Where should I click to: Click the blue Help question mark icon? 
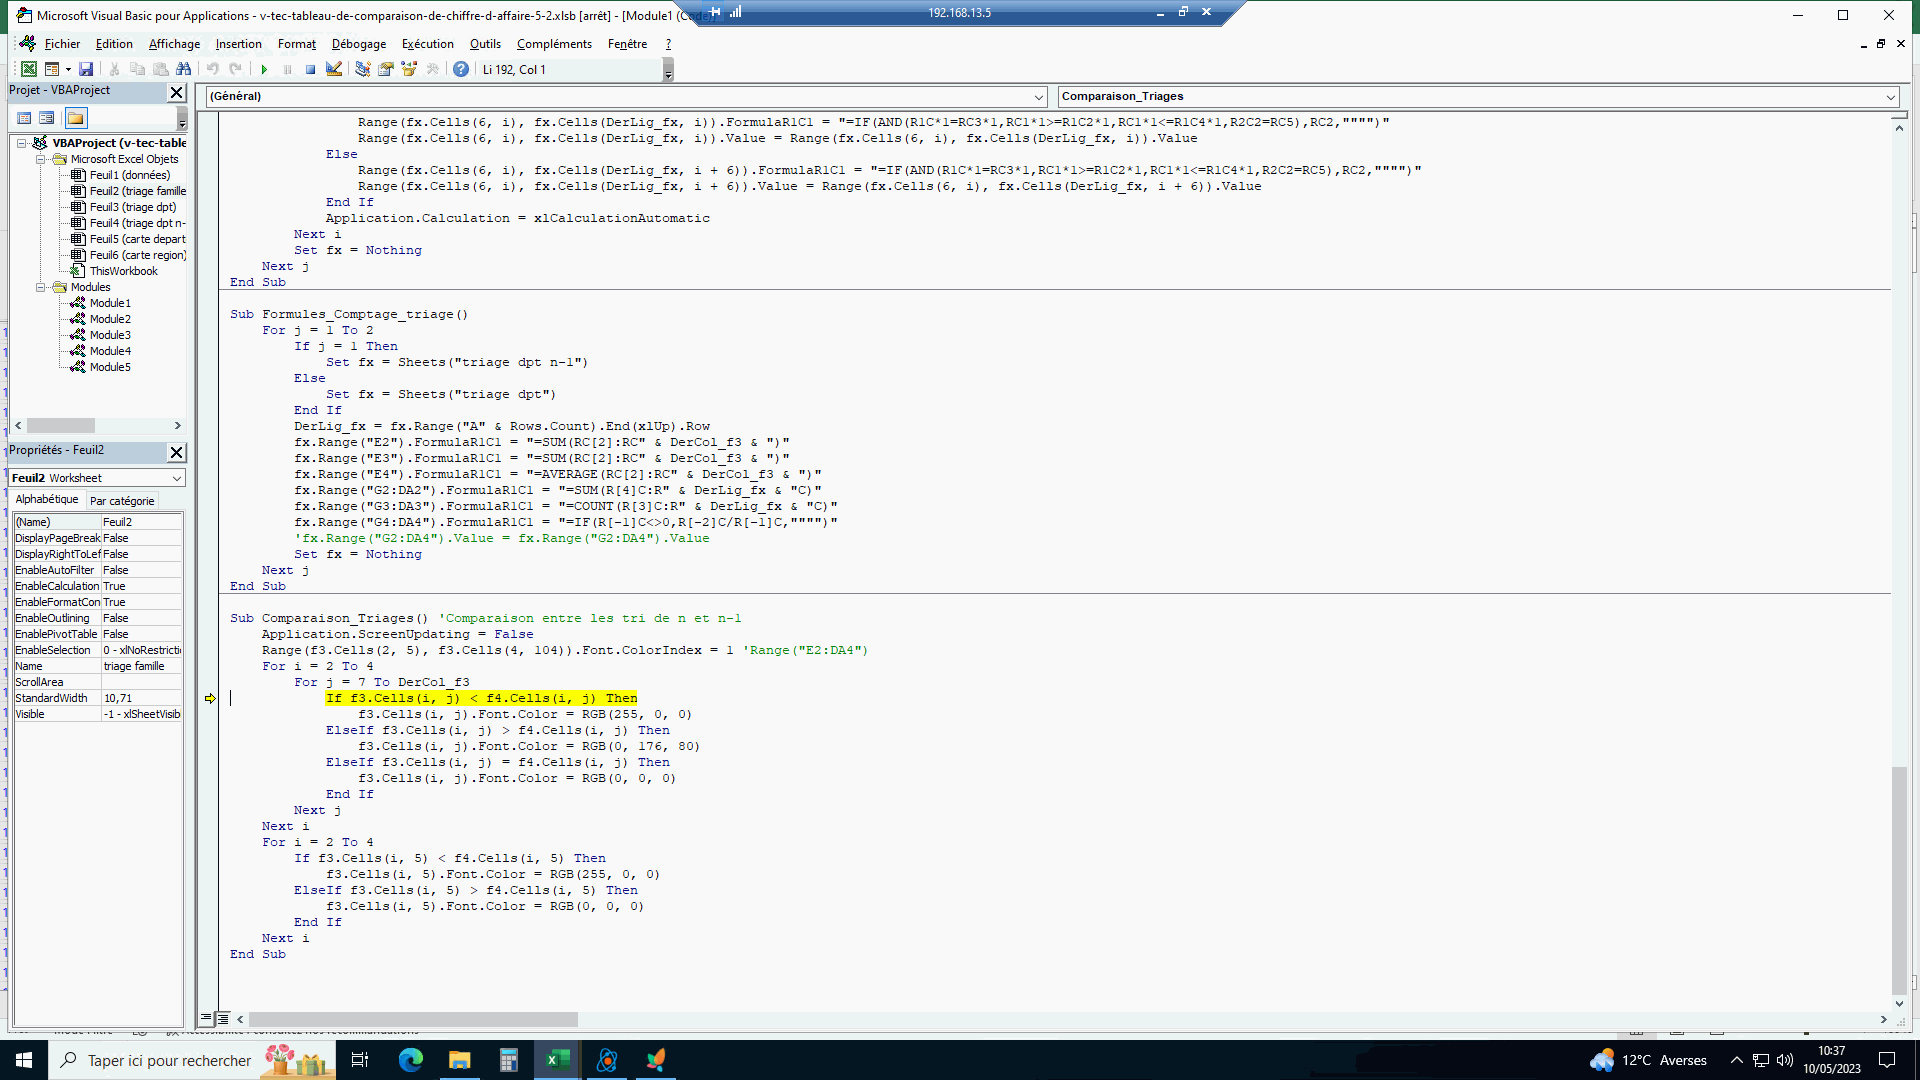[x=460, y=69]
